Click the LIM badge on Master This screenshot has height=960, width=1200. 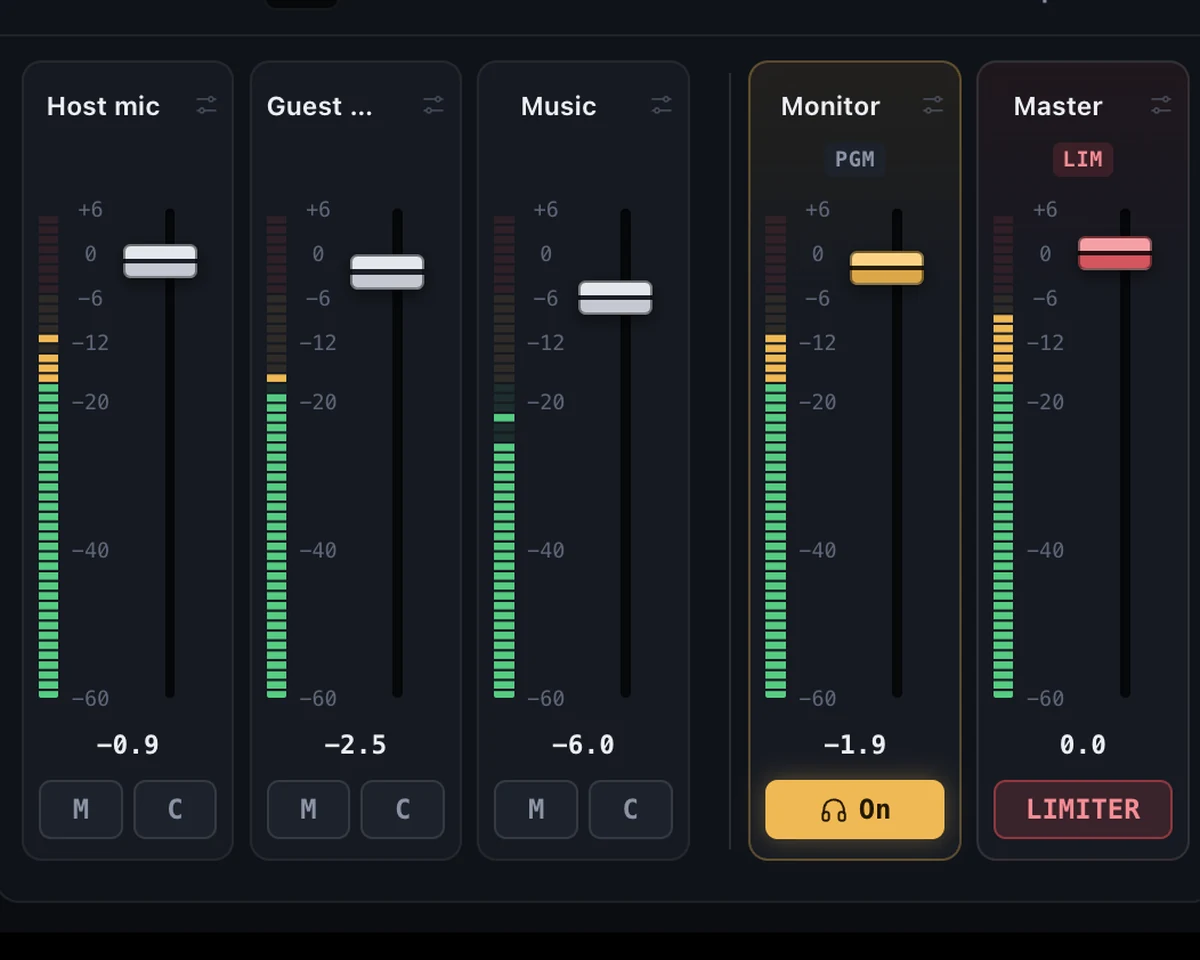[1083, 159]
